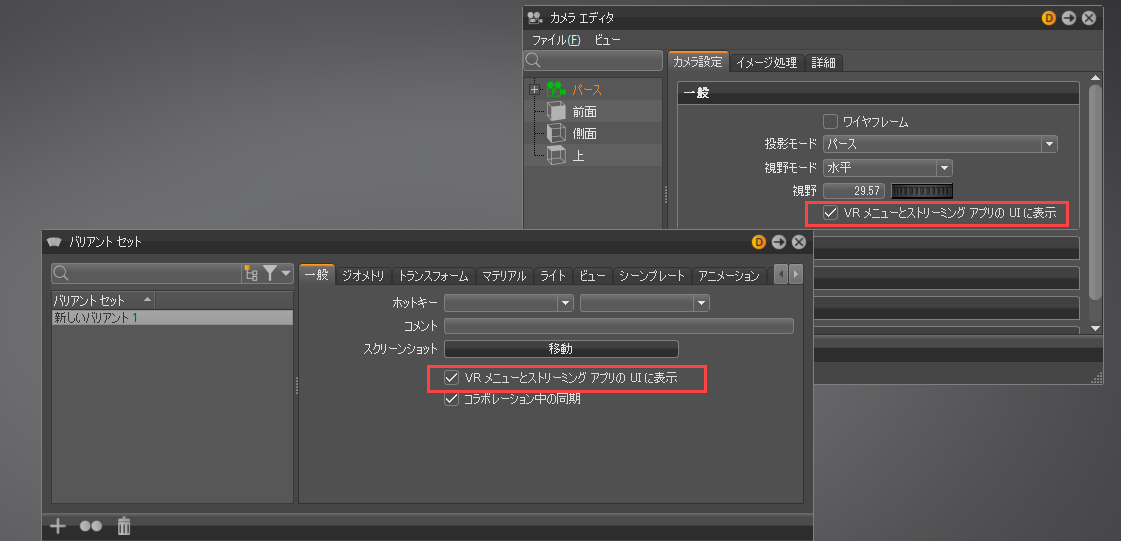Viewport: 1121px width, 541px height.
Task: Click the camera settings vertical scrollbar
Action: pos(1095,193)
